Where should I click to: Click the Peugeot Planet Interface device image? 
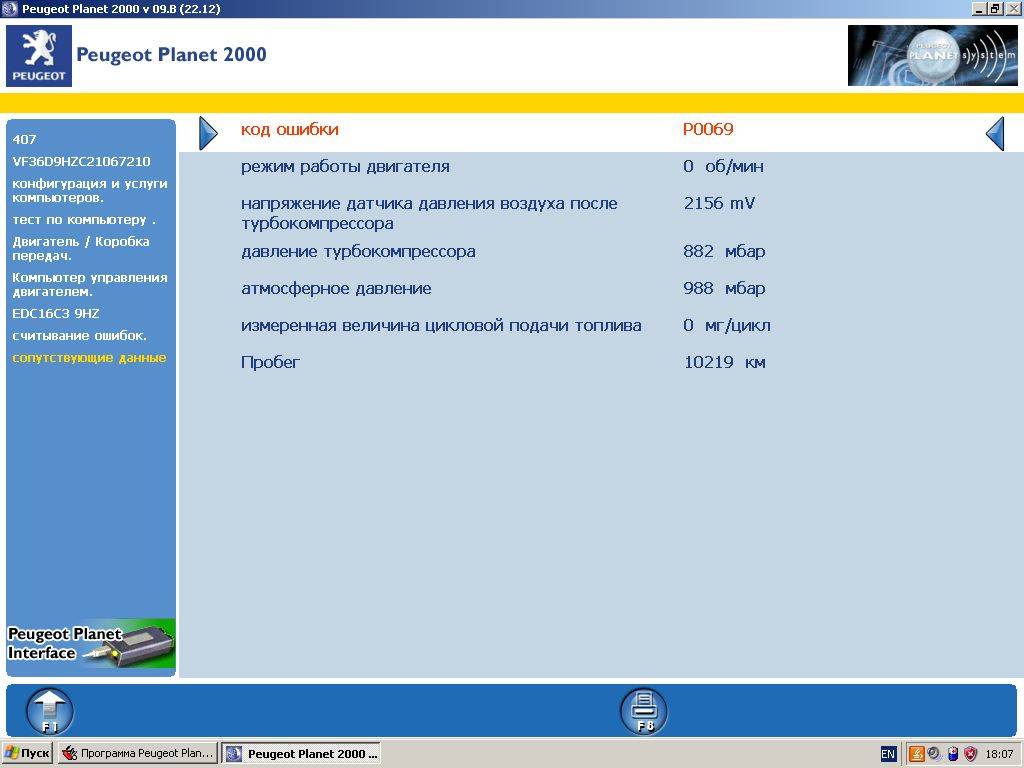[91, 644]
